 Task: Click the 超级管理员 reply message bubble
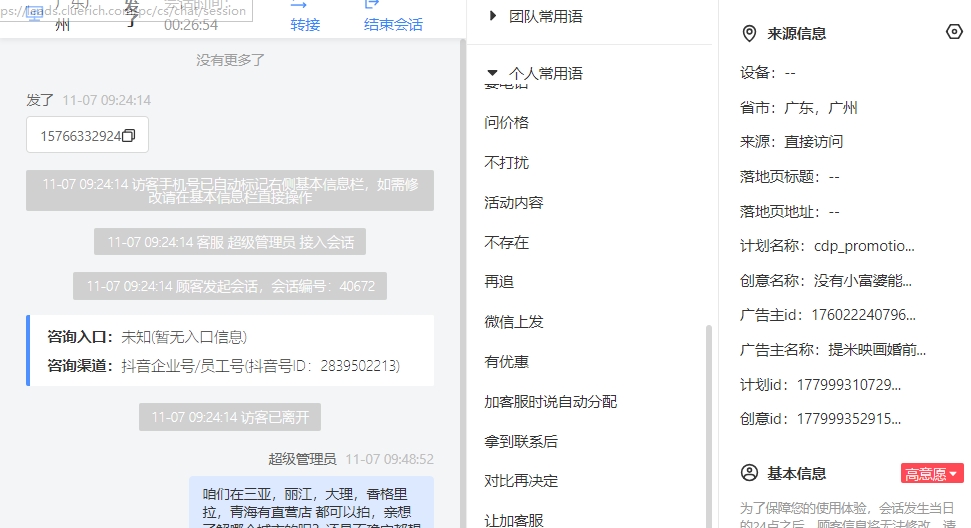point(311,503)
